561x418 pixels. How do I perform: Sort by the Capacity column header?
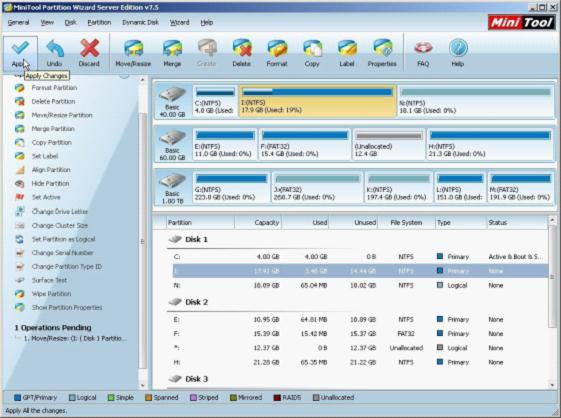(258, 223)
